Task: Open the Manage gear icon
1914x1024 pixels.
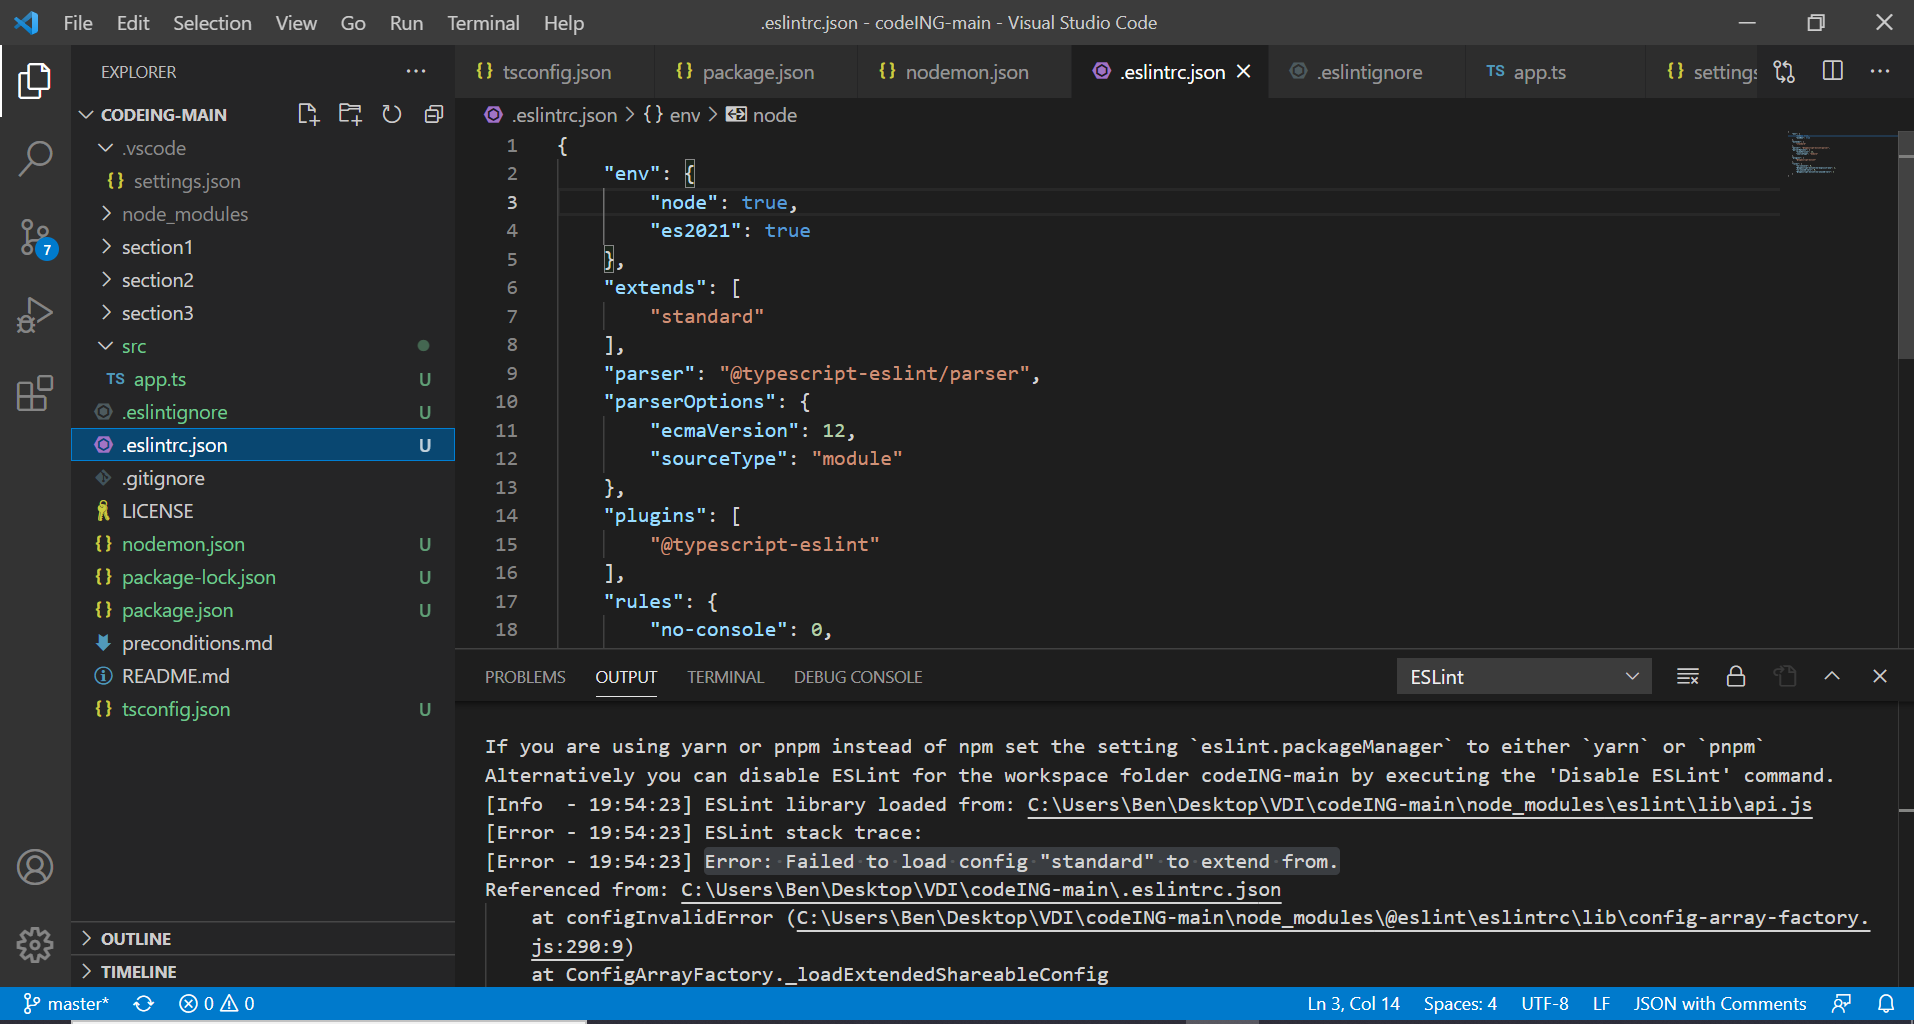Action: coord(35,944)
